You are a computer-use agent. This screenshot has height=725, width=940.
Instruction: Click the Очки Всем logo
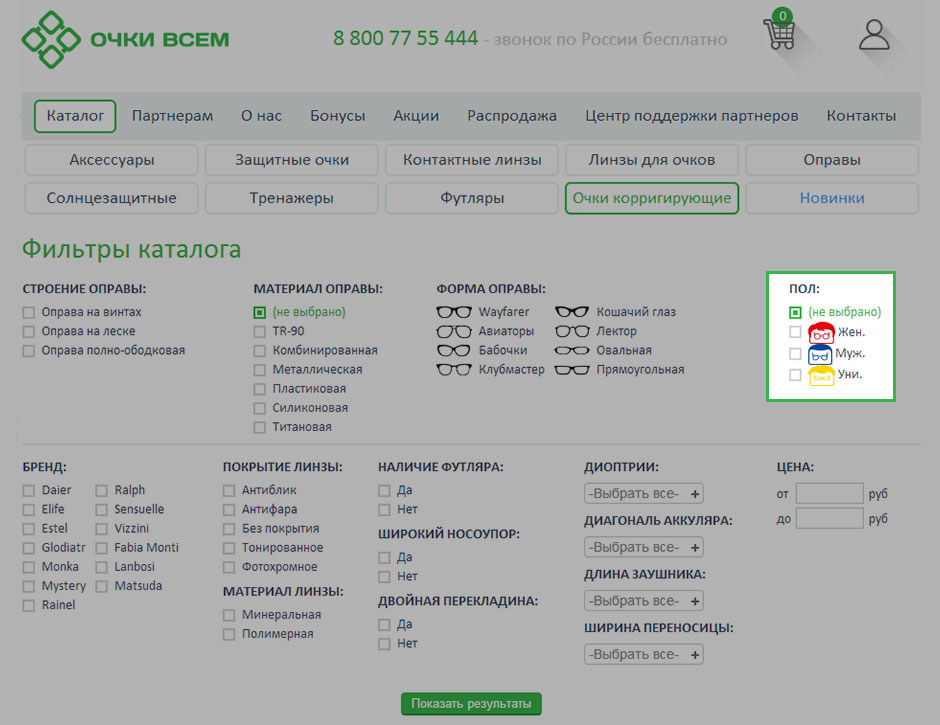[126, 39]
